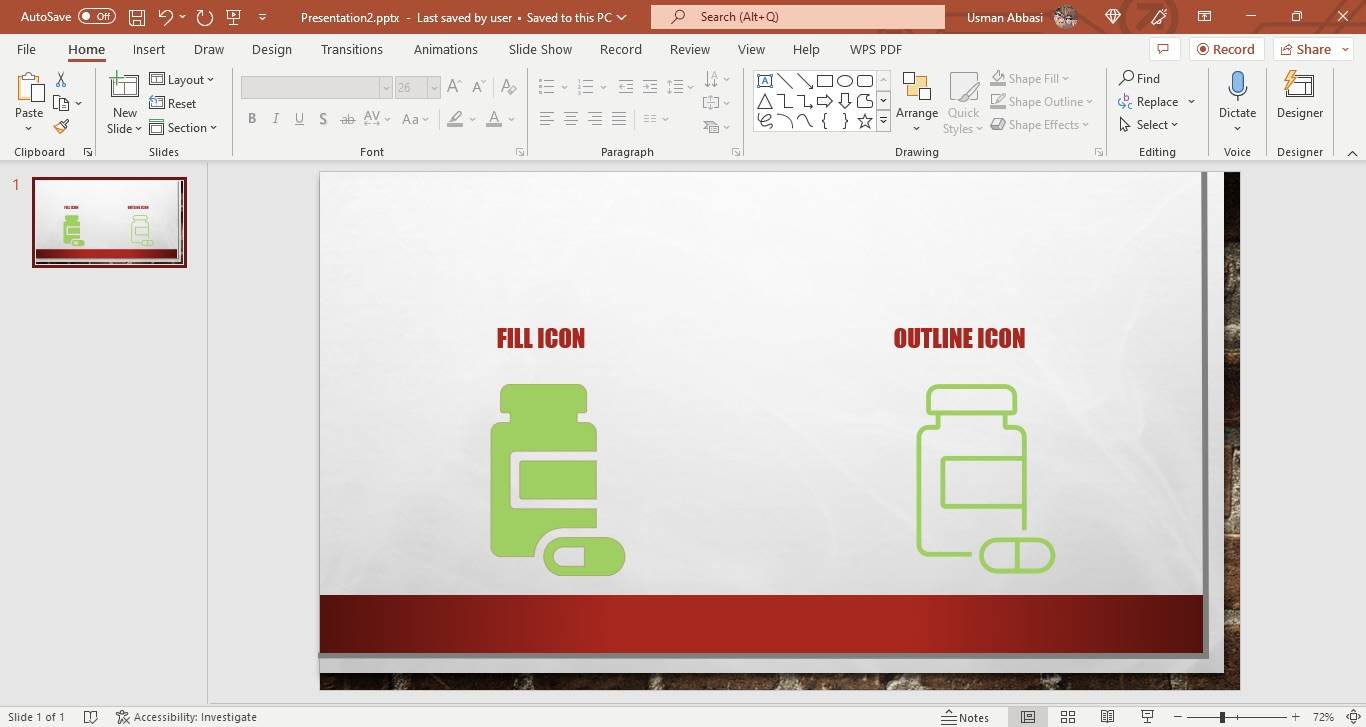This screenshot has height=727, width=1366.
Task: Toggle AutoSave switch off/on
Action: (x=97, y=17)
